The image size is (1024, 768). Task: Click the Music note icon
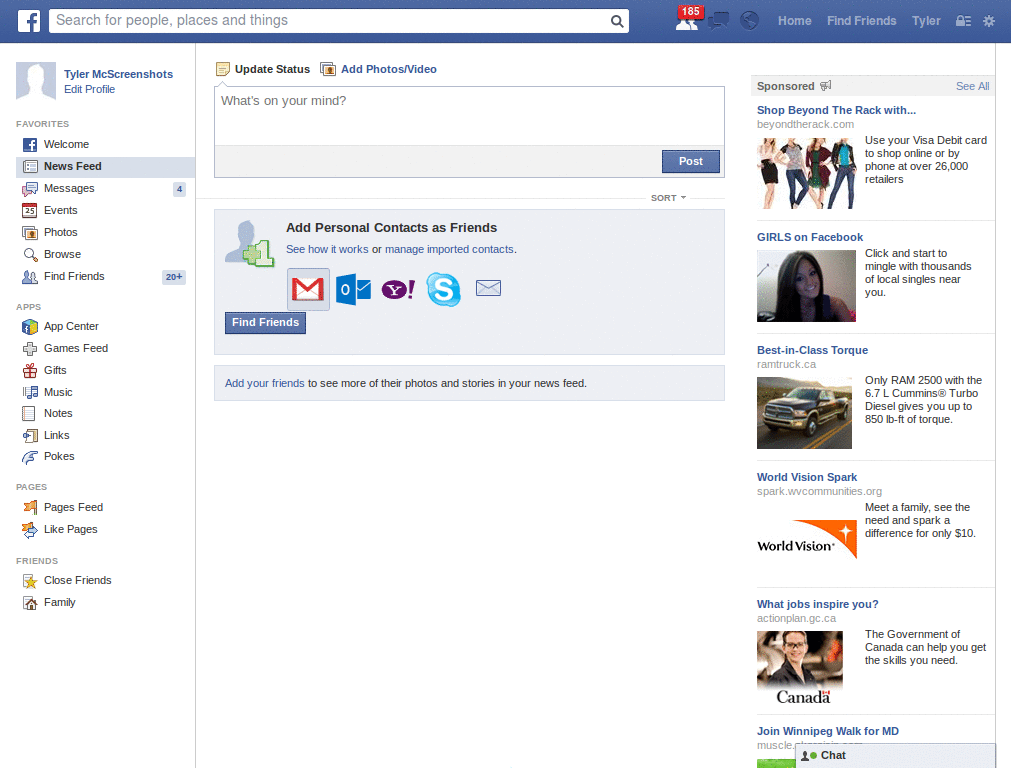coord(29,392)
